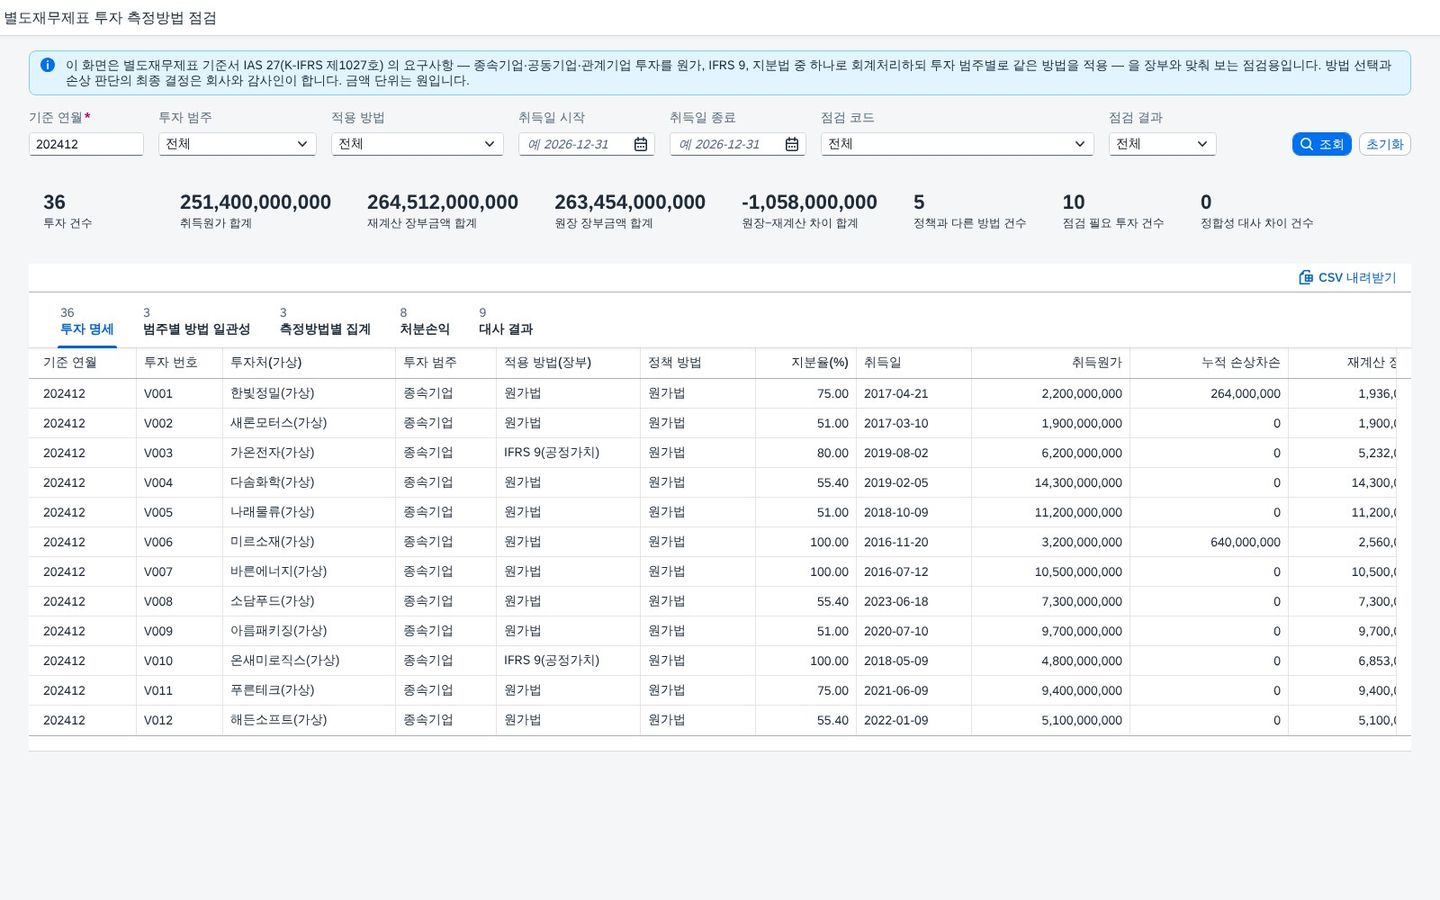This screenshot has width=1440, height=900.
Task: Click IFRS 9(공정가치) in the V010 row
Action: [552, 661]
